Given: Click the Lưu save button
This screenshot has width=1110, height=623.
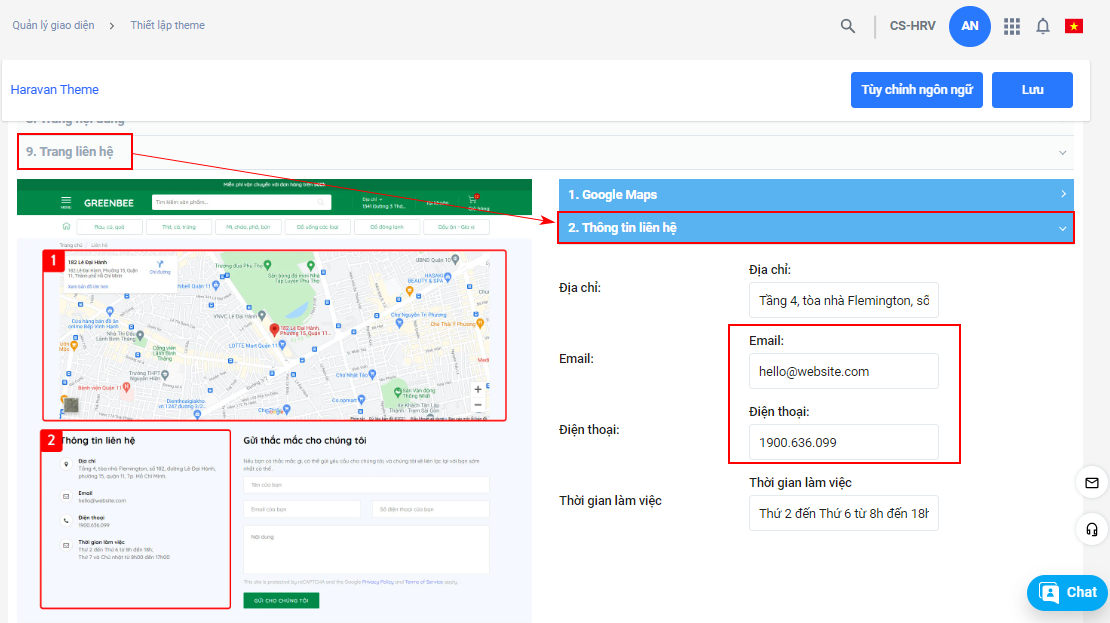Looking at the screenshot, I should (x=1032, y=90).
